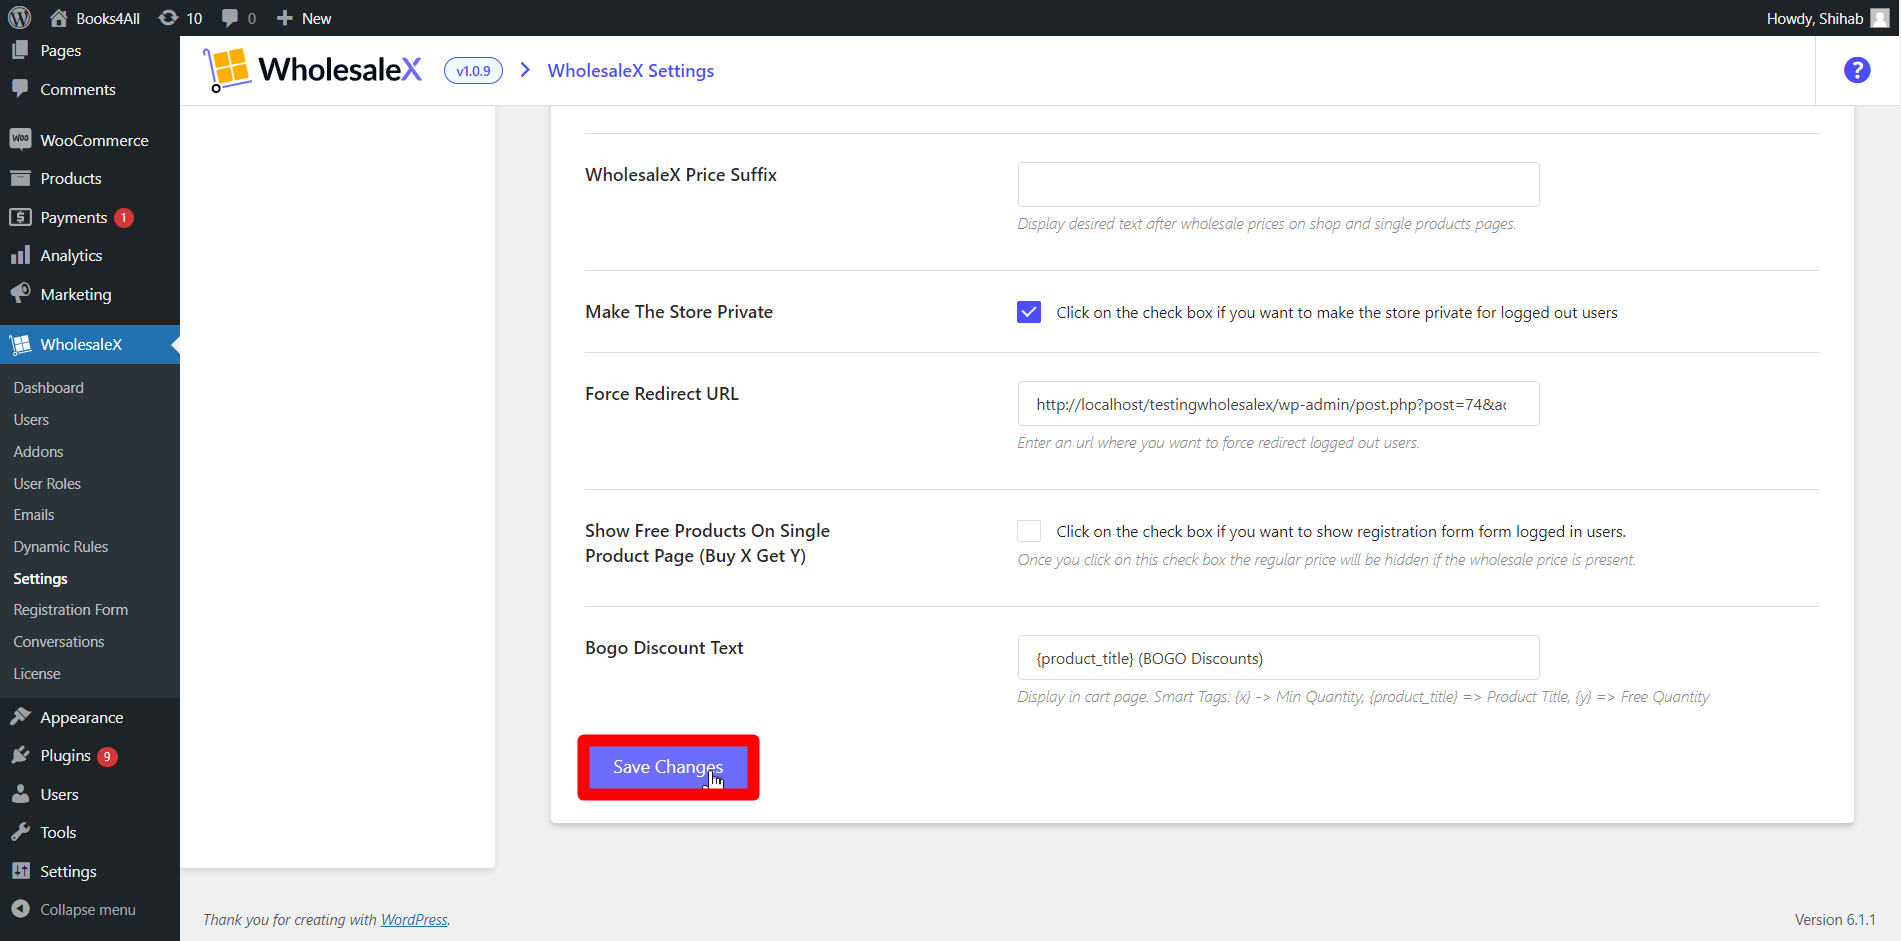Screen dimensions: 1901x941
Task: Click the Users person icon
Action: point(20,794)
